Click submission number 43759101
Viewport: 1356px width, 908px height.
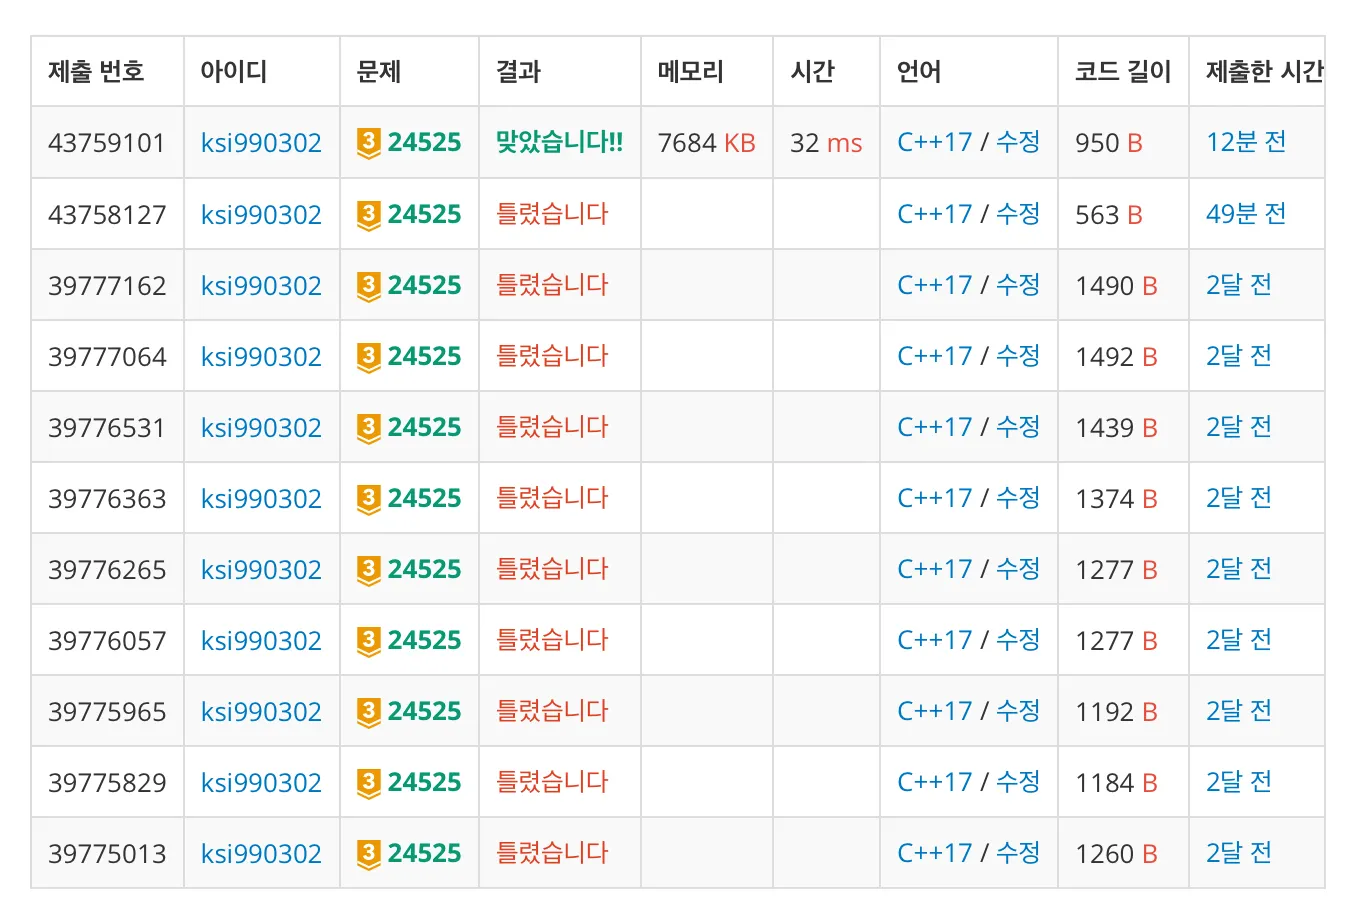107,143
